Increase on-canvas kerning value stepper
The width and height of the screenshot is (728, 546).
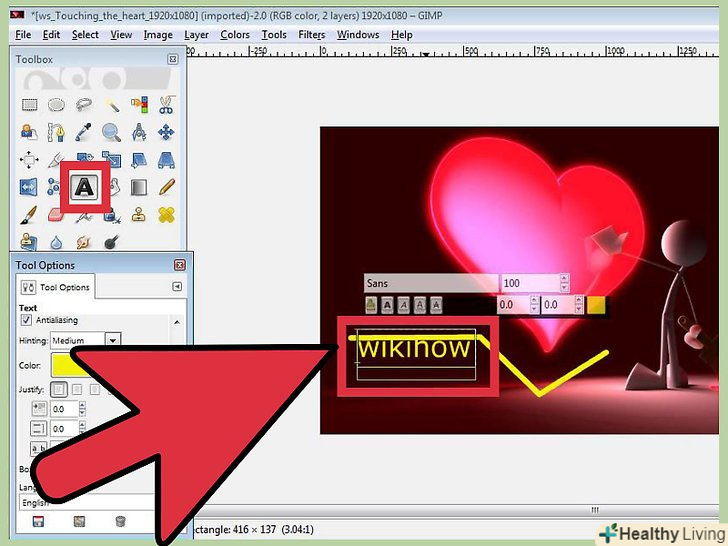(x=578, y=300)
